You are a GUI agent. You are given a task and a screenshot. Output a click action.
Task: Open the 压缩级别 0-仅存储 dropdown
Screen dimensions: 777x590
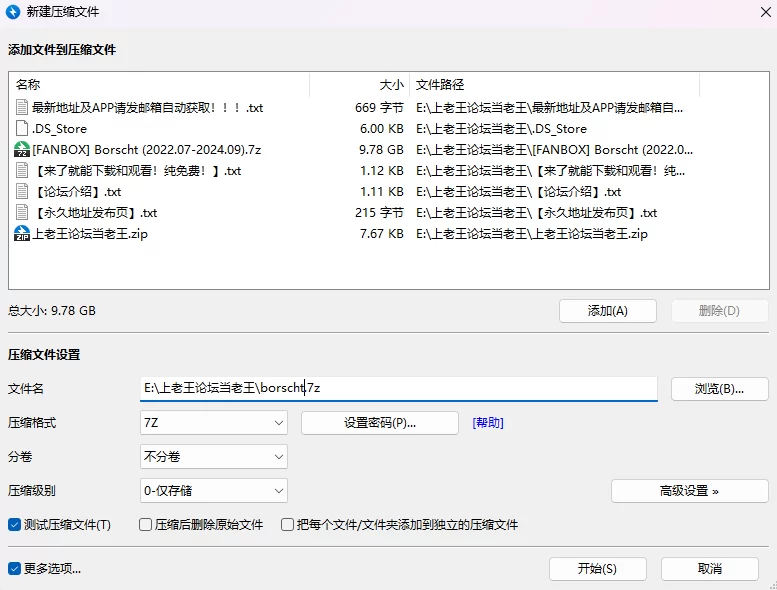point(214,491)
